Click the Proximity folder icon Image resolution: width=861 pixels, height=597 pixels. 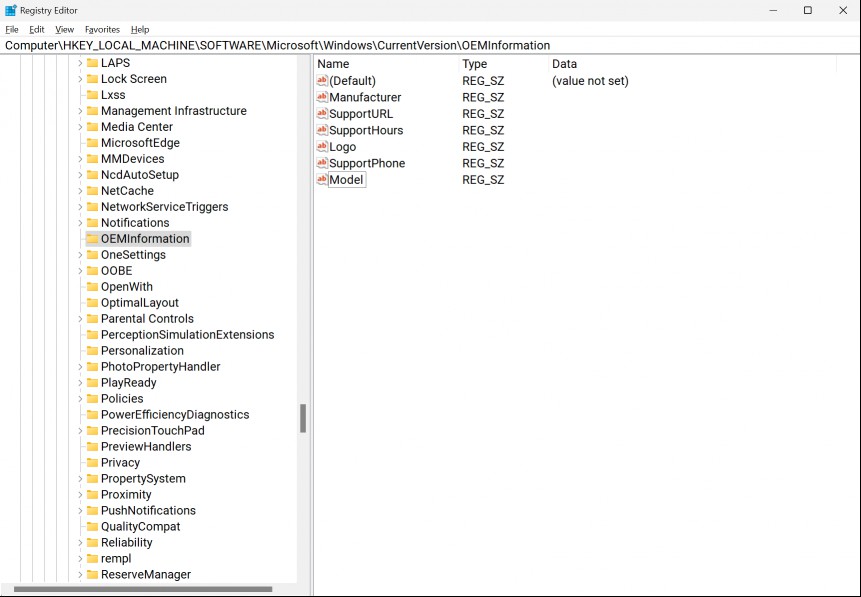[92, 494]
